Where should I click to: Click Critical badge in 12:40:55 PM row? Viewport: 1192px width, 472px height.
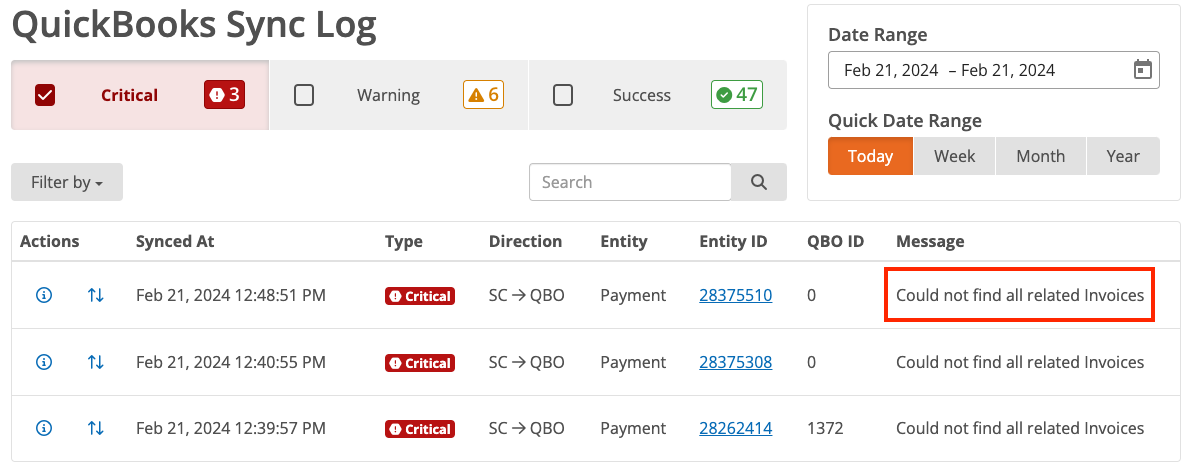click(420, 363)
